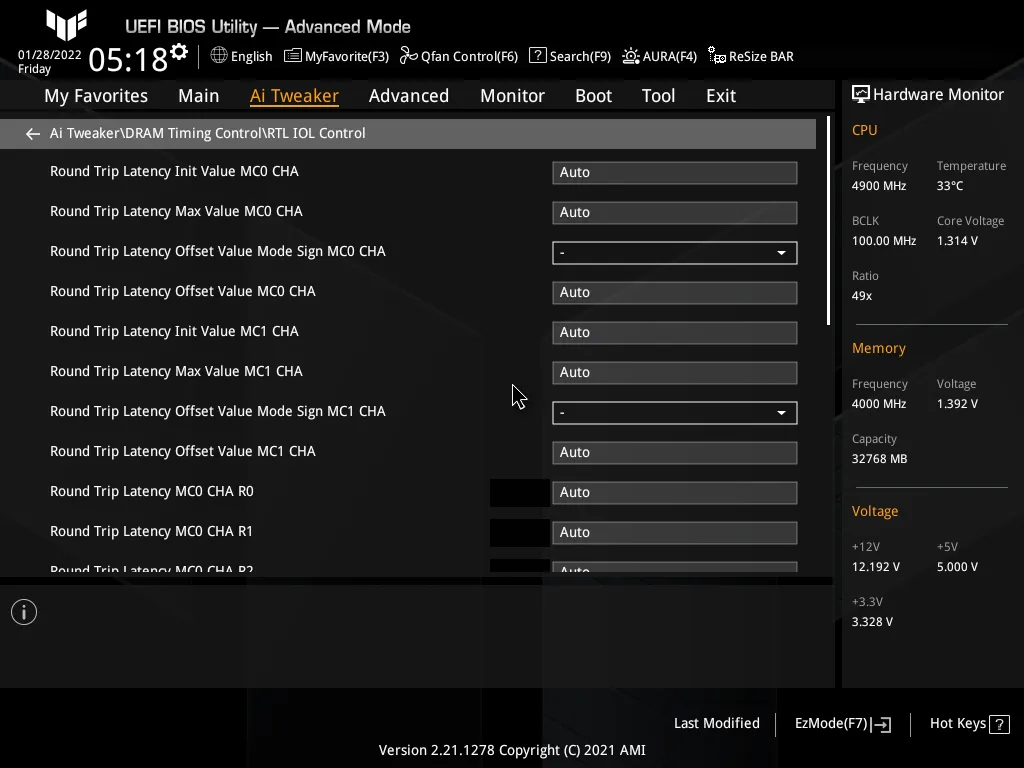Click the ReSize BAR icon
This screenshot has height=768, width=1024.
pyautogui.click(x=716, y=56)
